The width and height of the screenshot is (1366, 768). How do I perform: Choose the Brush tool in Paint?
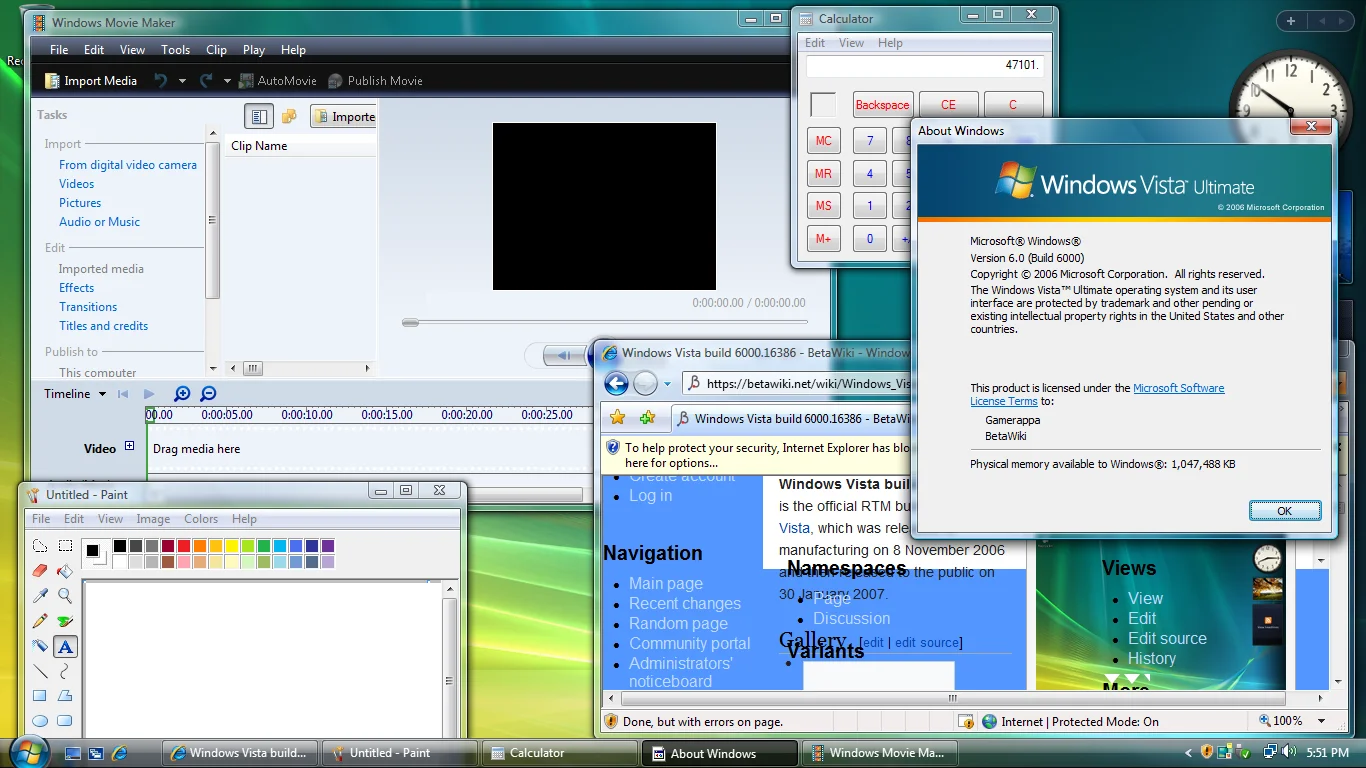click(x=65, y=621)
